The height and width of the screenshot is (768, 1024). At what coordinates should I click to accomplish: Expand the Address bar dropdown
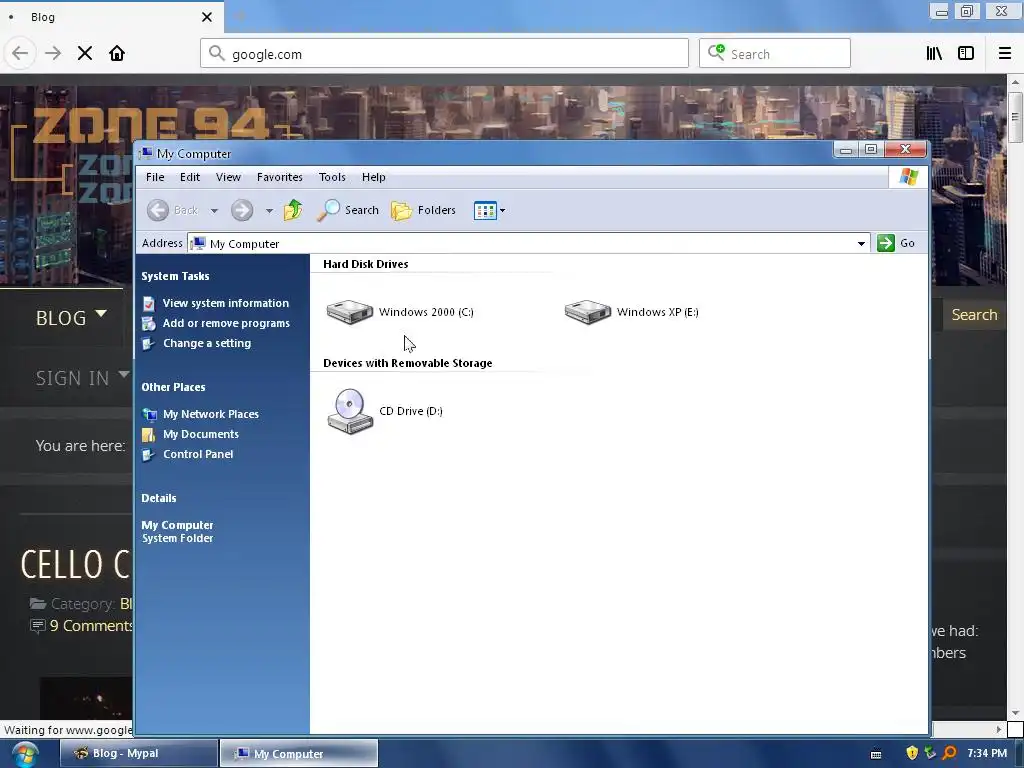pyautogui.click(x=861, y=244)
